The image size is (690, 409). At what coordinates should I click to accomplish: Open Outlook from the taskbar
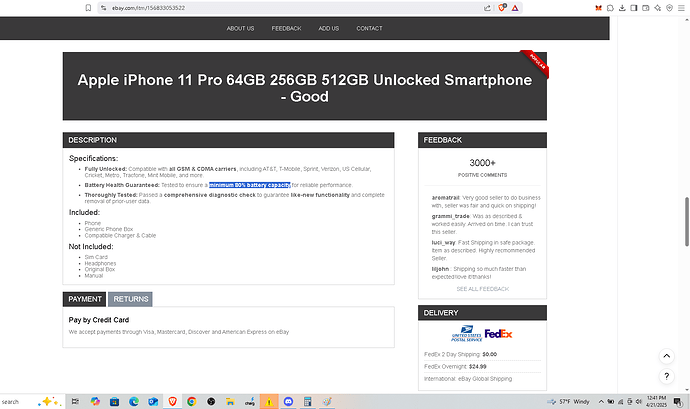(153, 402)
